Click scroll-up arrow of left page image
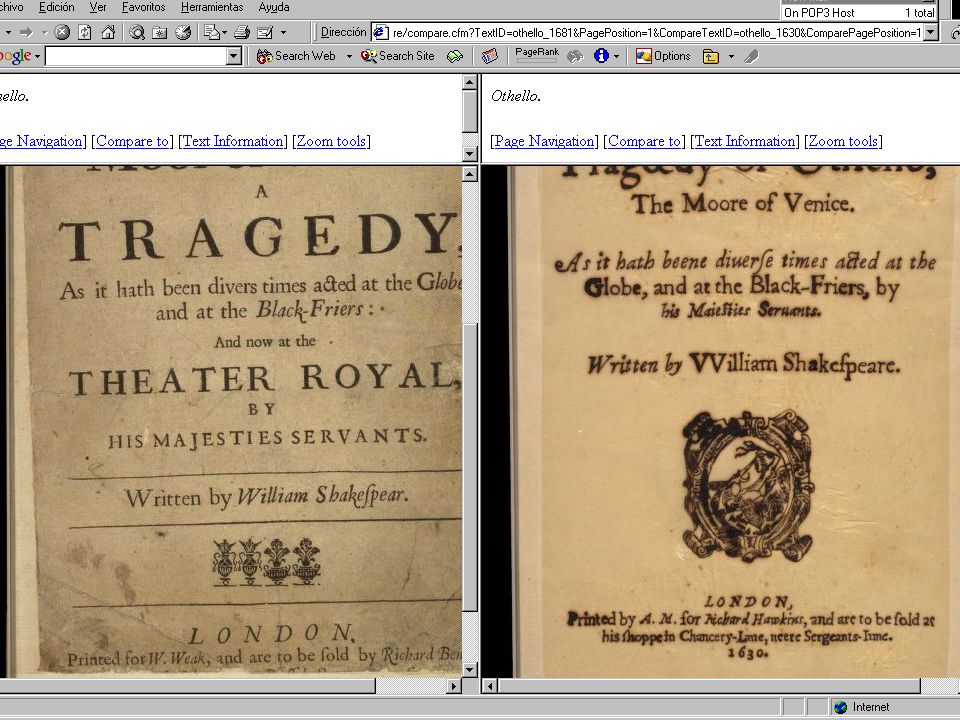The width and height of the screenshot is (960, 720). click(470, 174)
